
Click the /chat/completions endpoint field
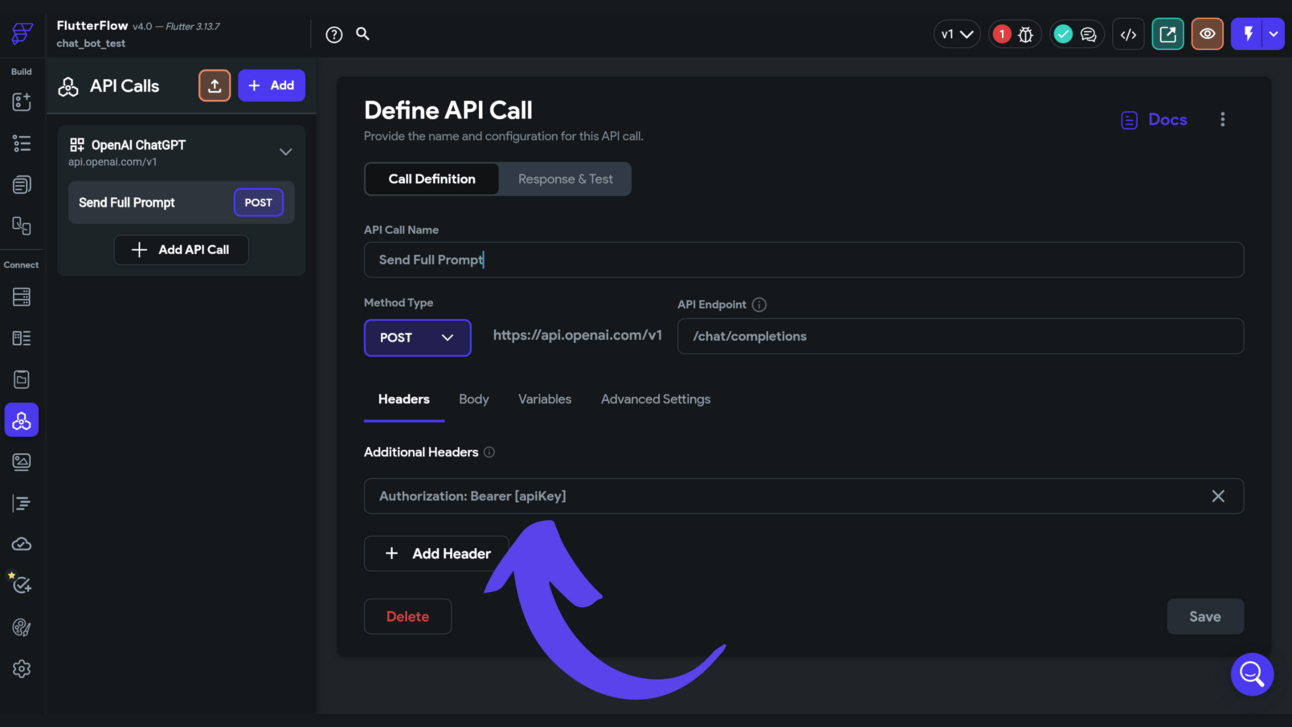961,337
